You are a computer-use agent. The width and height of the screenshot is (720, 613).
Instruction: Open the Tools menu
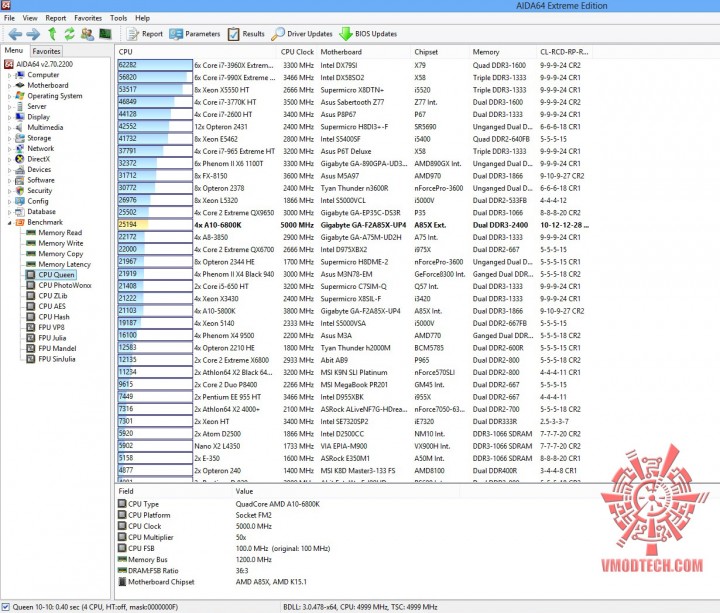(x=118, y=18)
